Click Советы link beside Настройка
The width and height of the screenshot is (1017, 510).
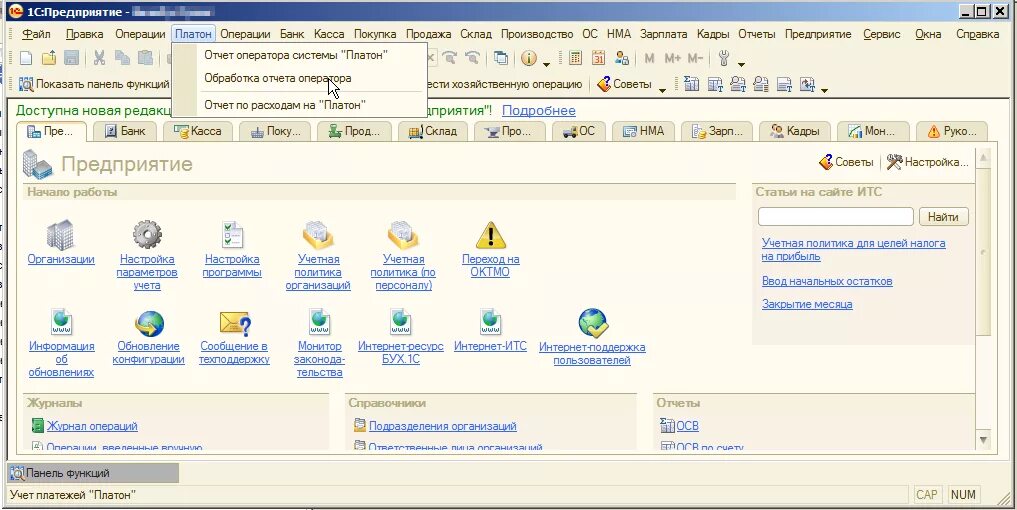coord(846,162)
